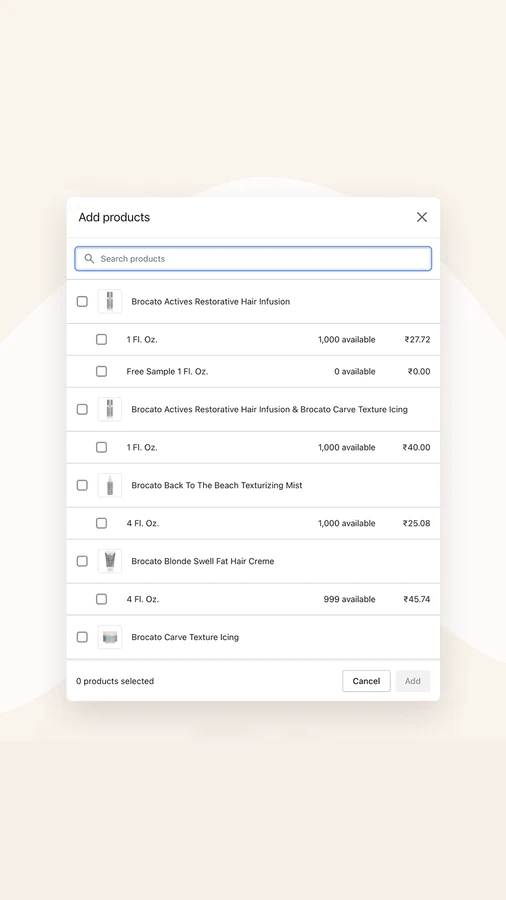Viewport: 506px width, 900px height.
Task: Select Back To The Beach Texturizing Mist checkbox
Action: pos(82,485)
